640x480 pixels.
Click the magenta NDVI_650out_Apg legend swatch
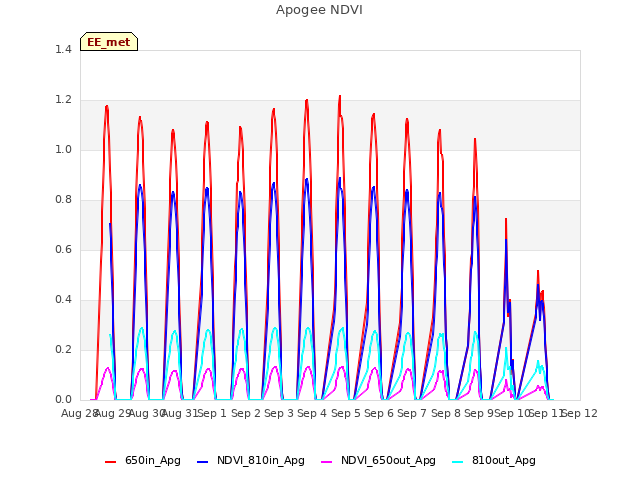click(x=327, y=462)
